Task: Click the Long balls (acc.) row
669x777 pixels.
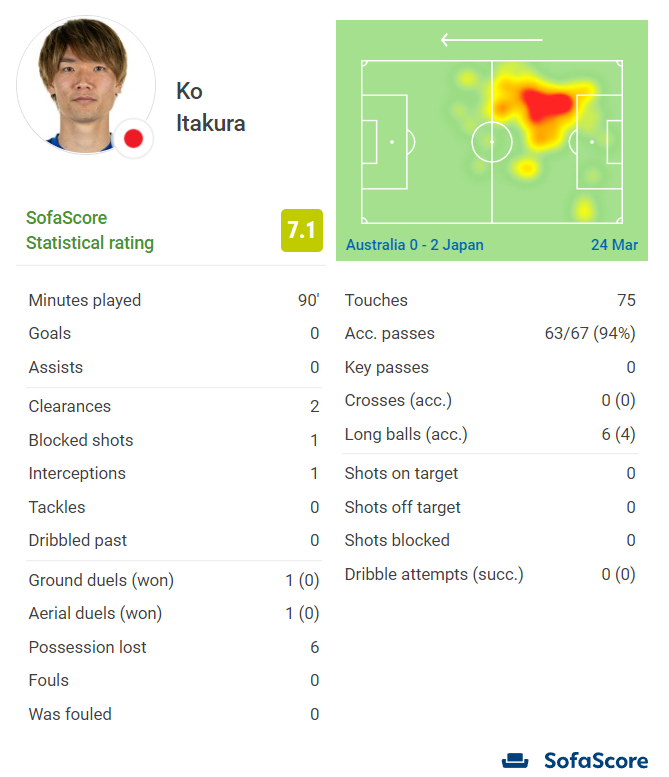Action: tap(490, 435)
